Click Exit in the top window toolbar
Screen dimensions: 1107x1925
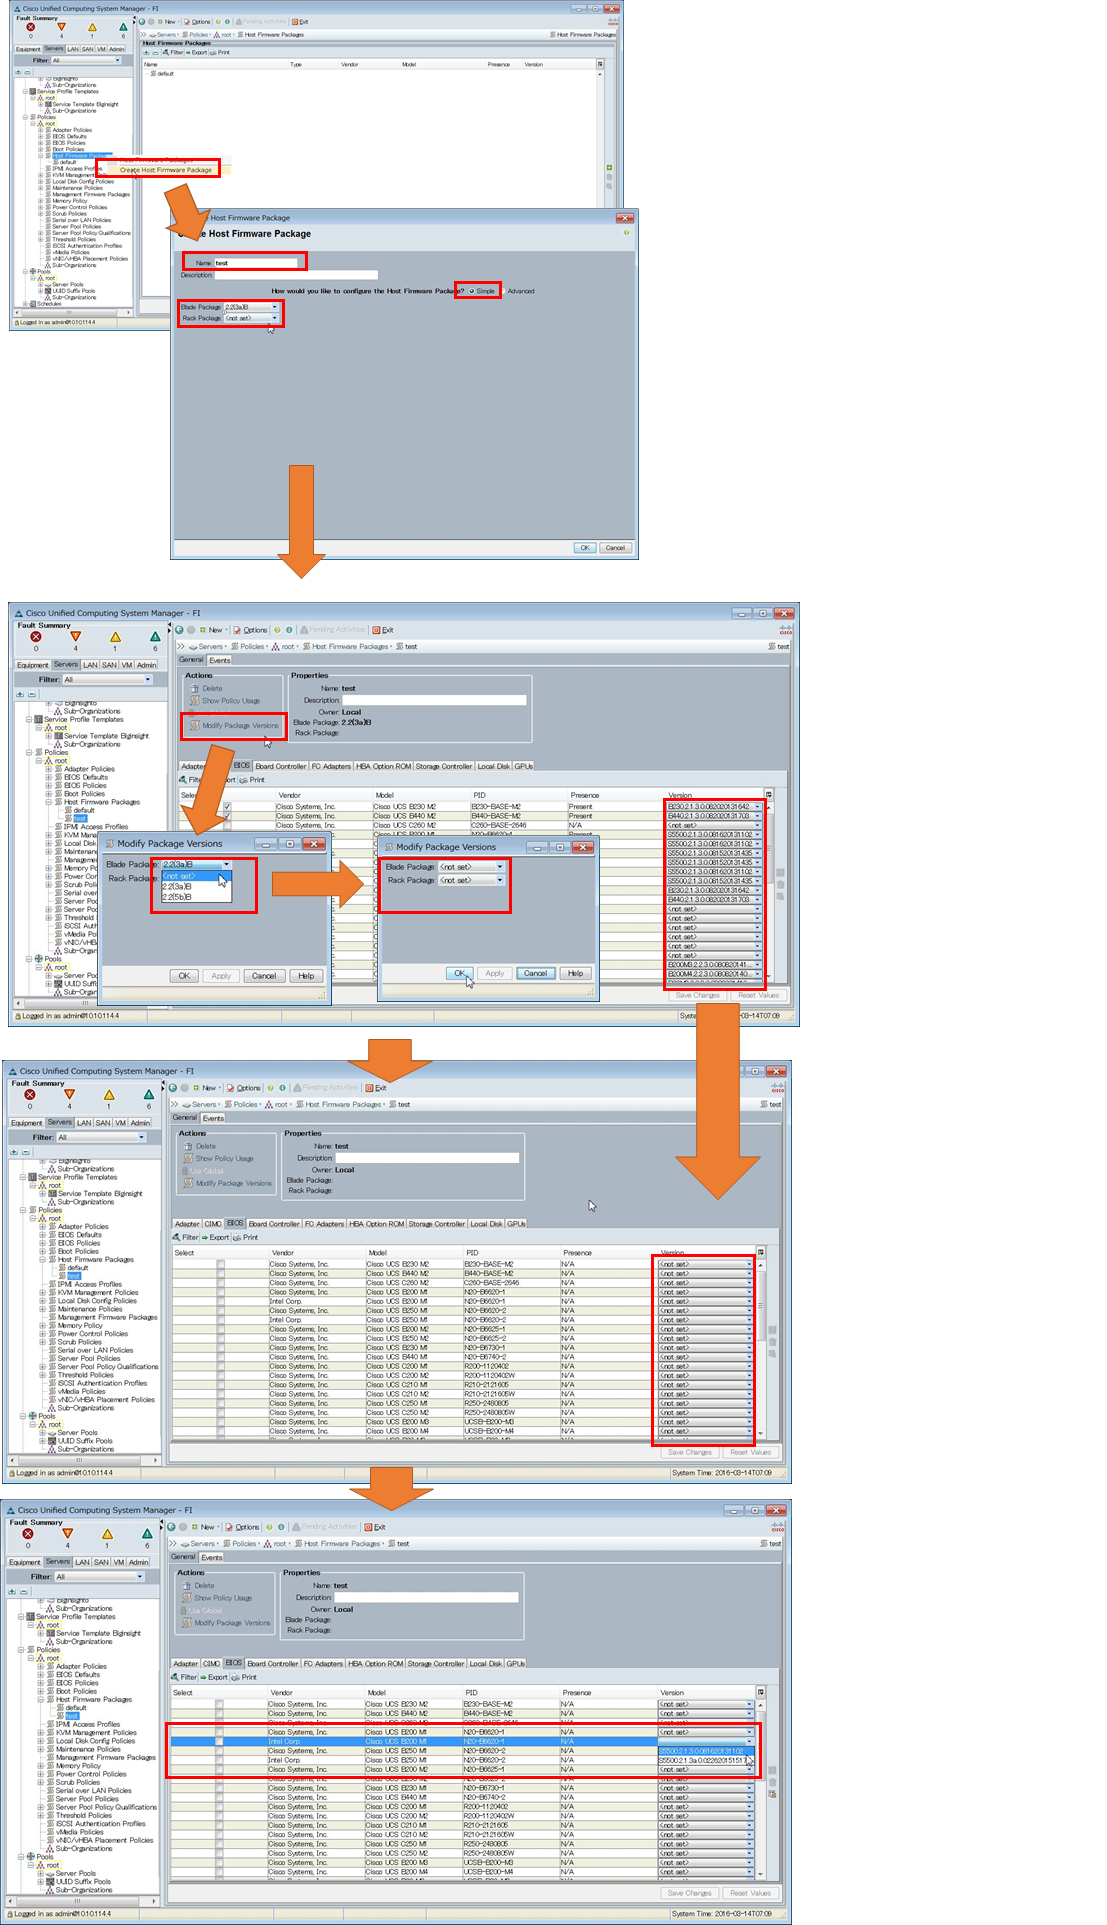[x=301, y=21]
